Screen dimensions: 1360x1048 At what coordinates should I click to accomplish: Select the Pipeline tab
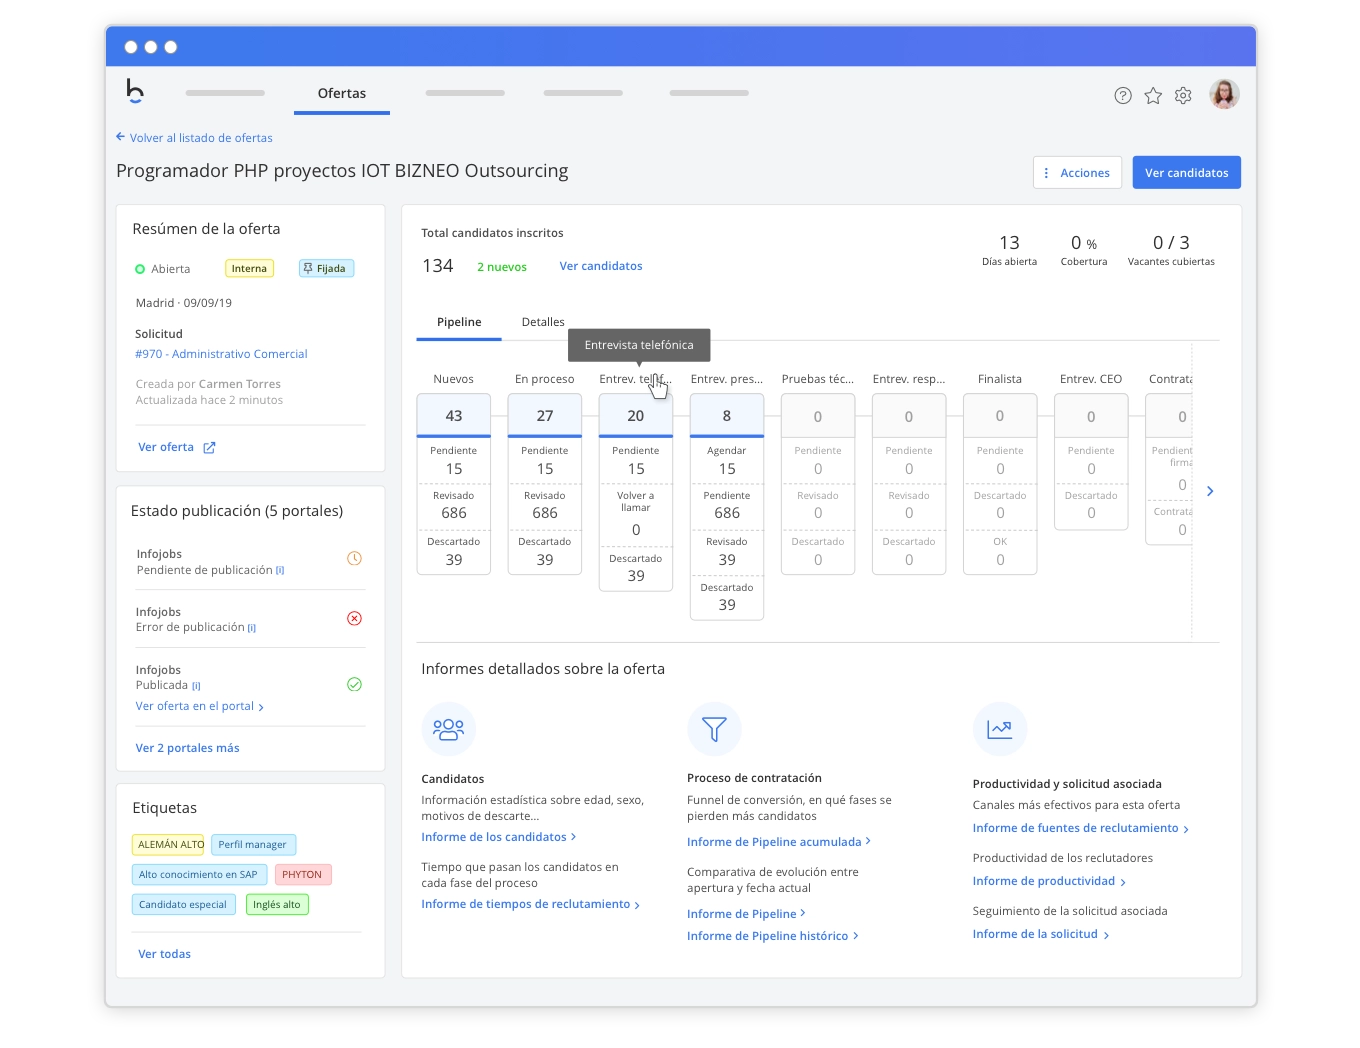459,322
